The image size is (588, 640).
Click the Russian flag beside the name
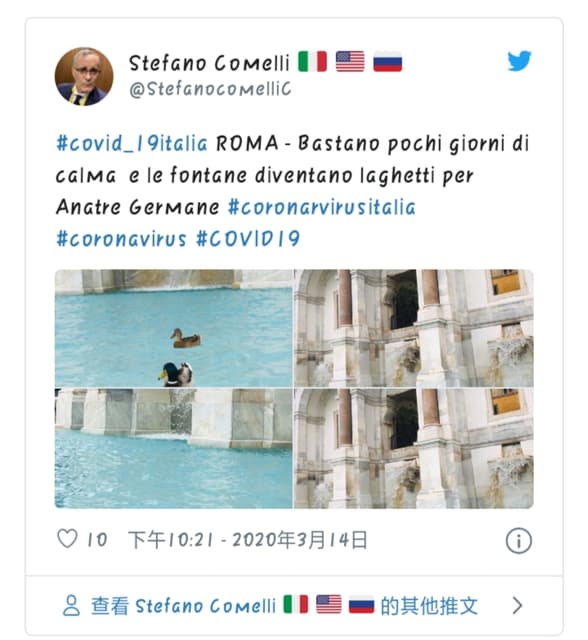(388, 62)
